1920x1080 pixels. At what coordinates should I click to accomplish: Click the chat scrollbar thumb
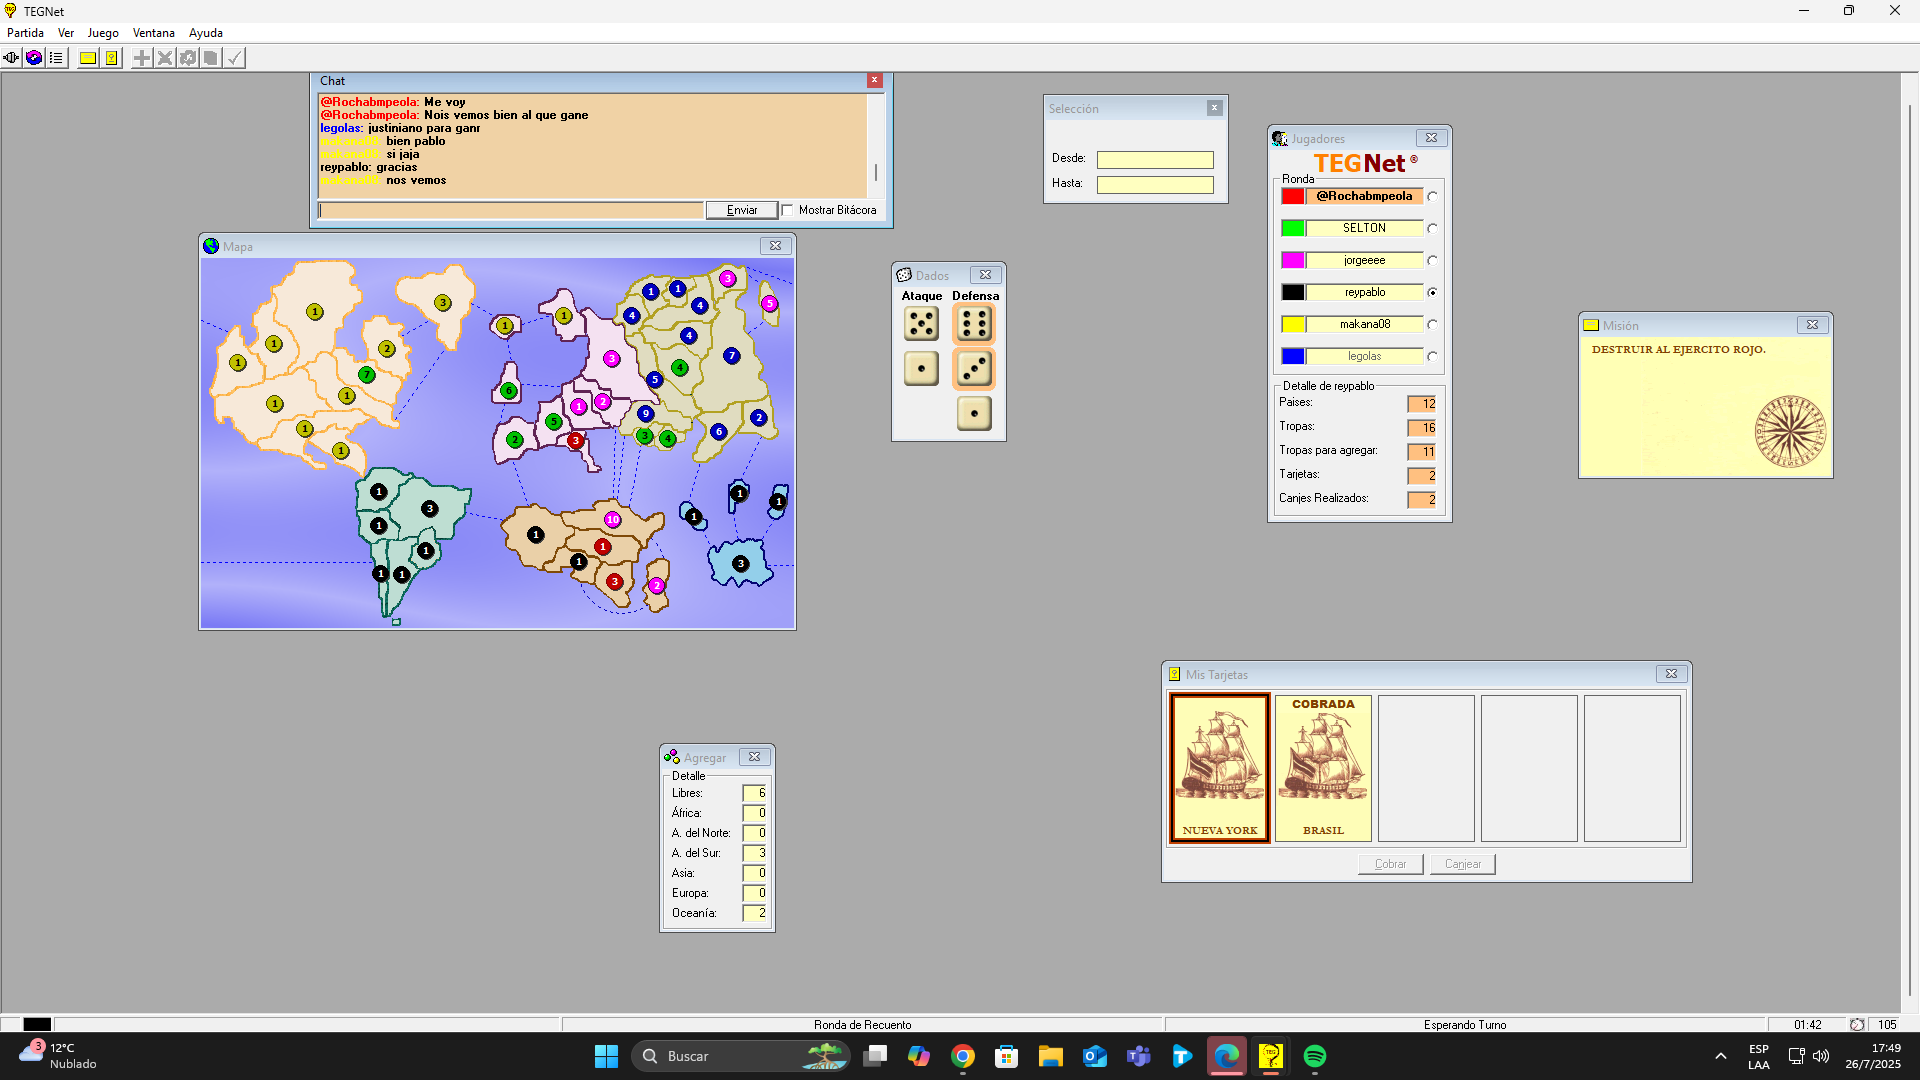coord(876,172)
